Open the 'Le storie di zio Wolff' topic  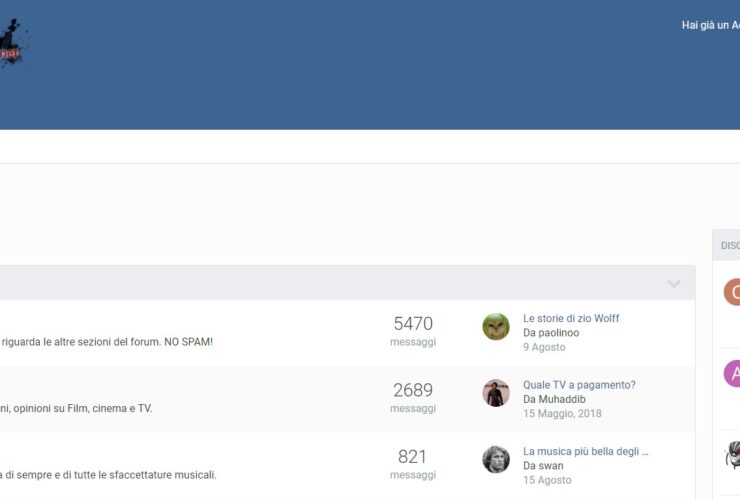click(571, 318)
